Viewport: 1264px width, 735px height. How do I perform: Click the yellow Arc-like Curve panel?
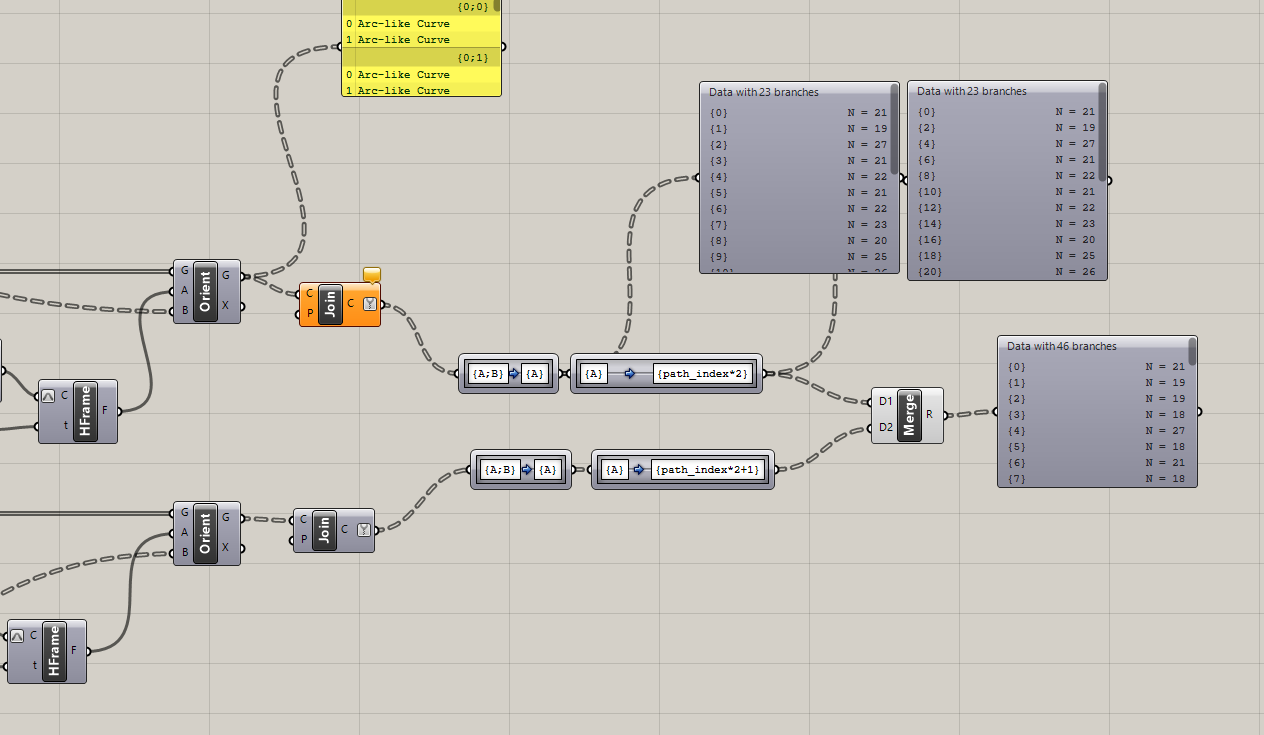pyautogui.click(x=420, y=50)
